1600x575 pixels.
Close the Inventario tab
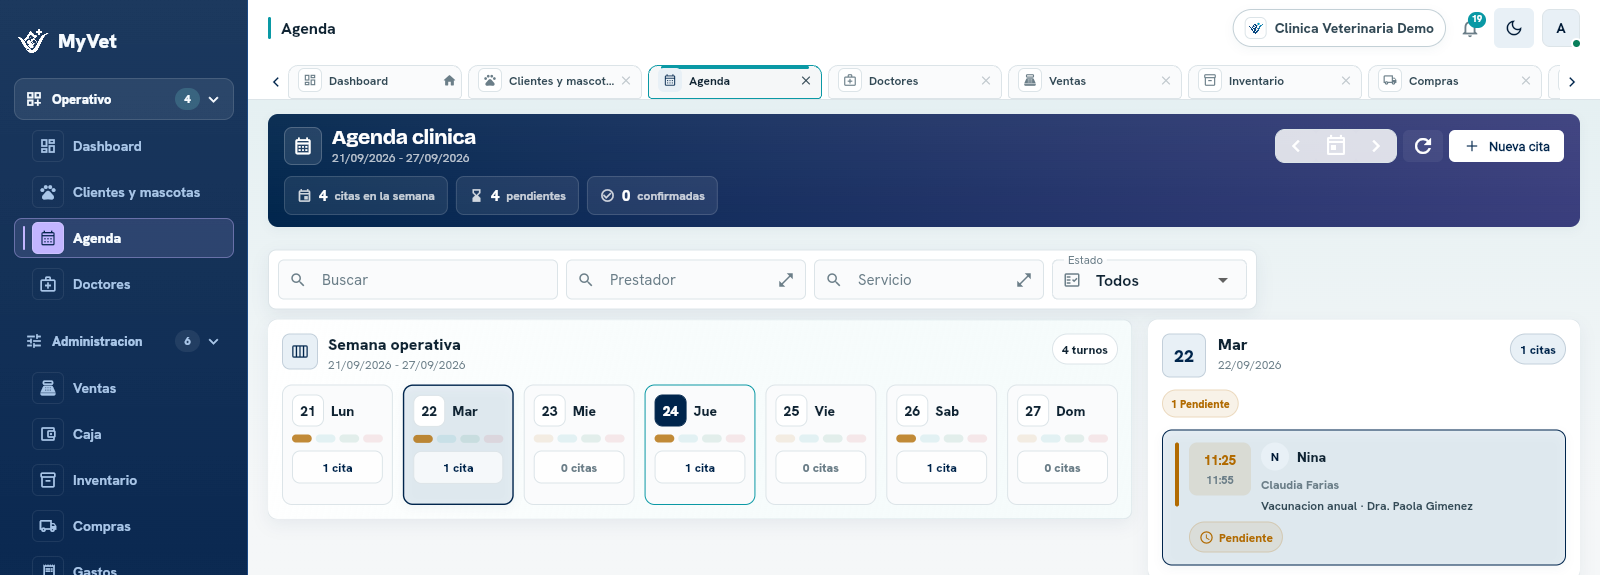coord(1346,81)
